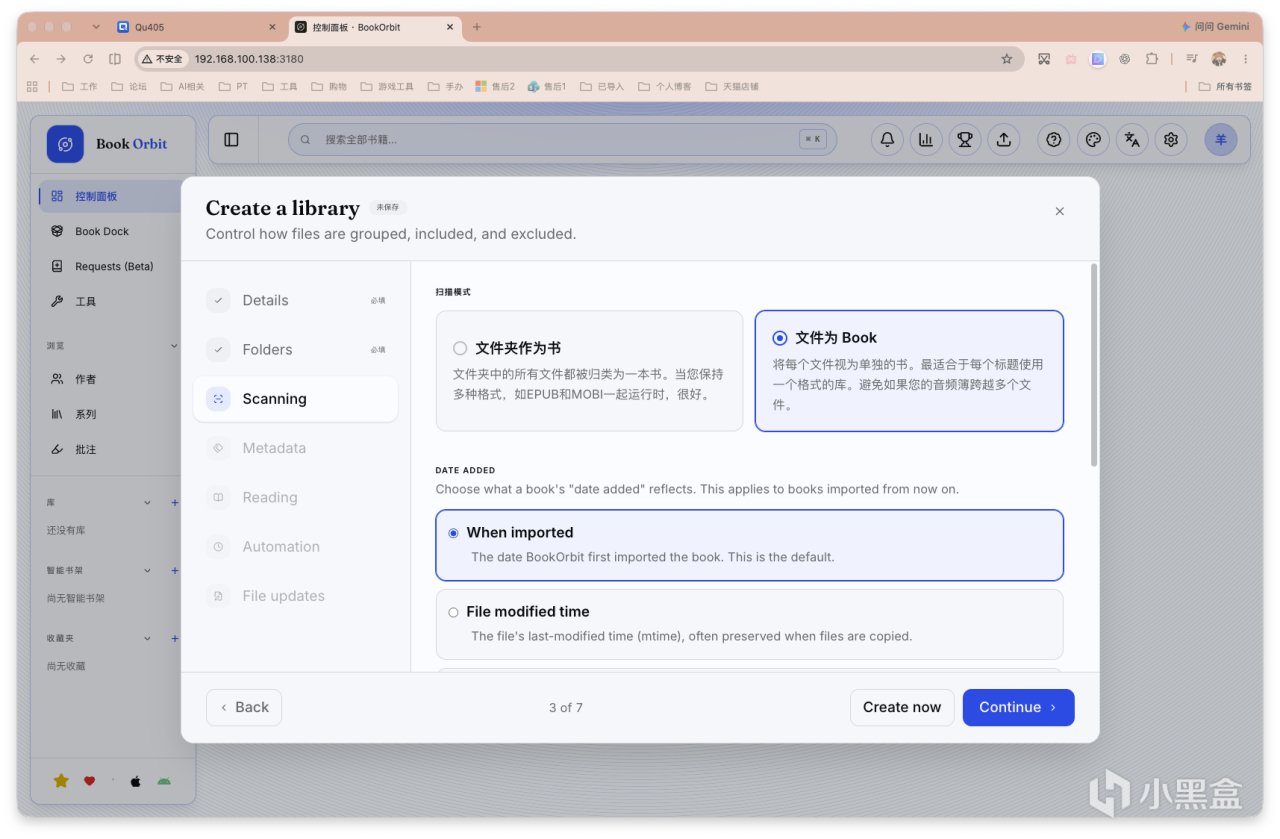
Task: Click the Create now button
Action: [x=902, y=707]
